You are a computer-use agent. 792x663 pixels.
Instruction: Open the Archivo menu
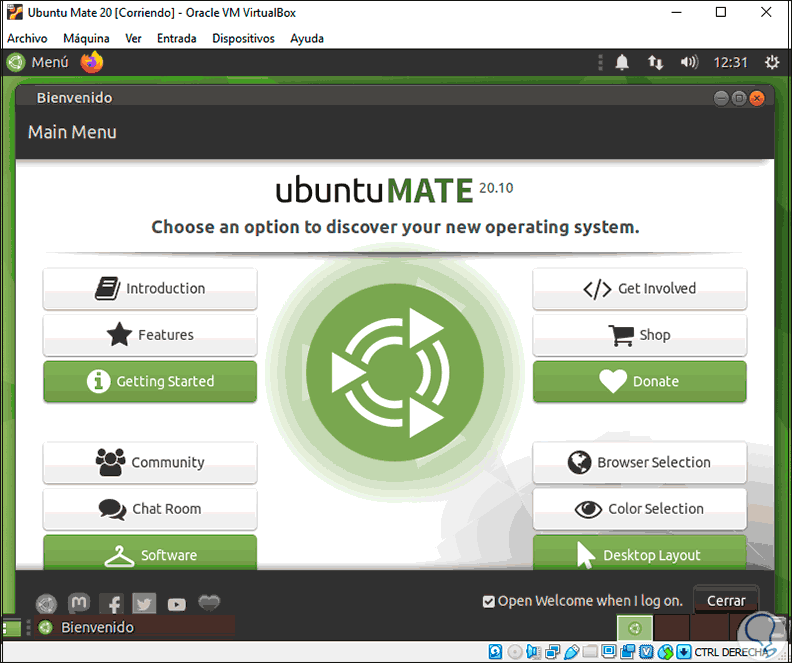pyautogui.click(x=27, y=38)
